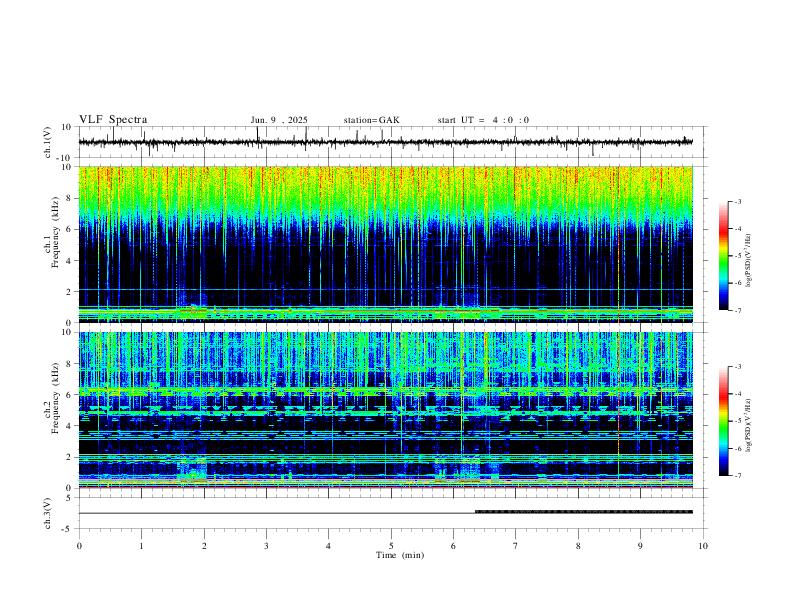
Task: Click tick label '0' on the Time axis
Action: click(79, 546)
